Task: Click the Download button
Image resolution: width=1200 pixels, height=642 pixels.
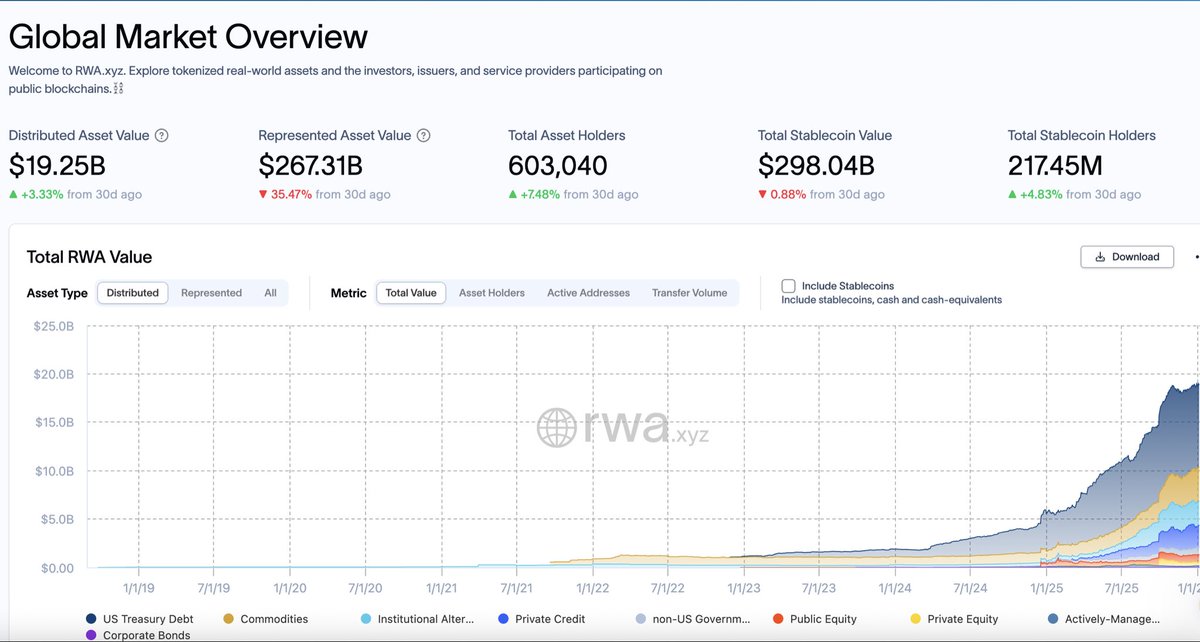Action: click(x=1127, y=256)
